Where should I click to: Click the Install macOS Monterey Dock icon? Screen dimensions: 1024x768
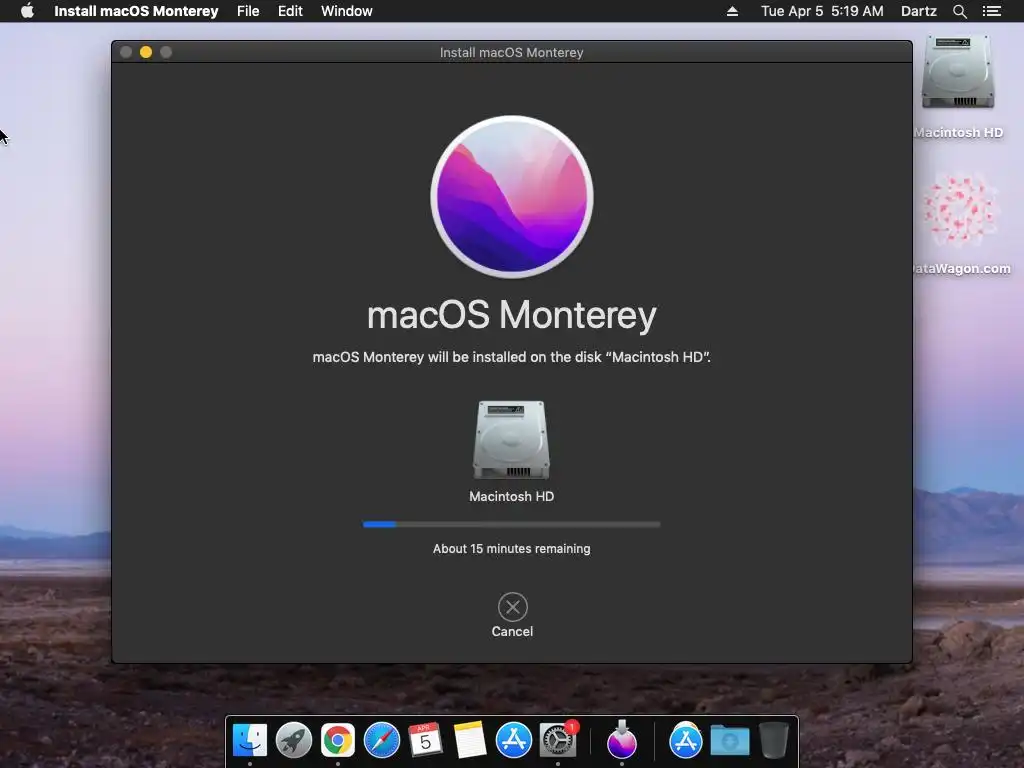[622, 739]
